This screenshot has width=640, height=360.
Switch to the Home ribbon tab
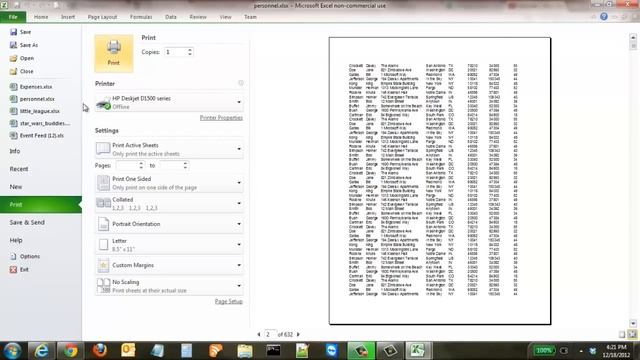pyautogui.click(x=41, y=17)
